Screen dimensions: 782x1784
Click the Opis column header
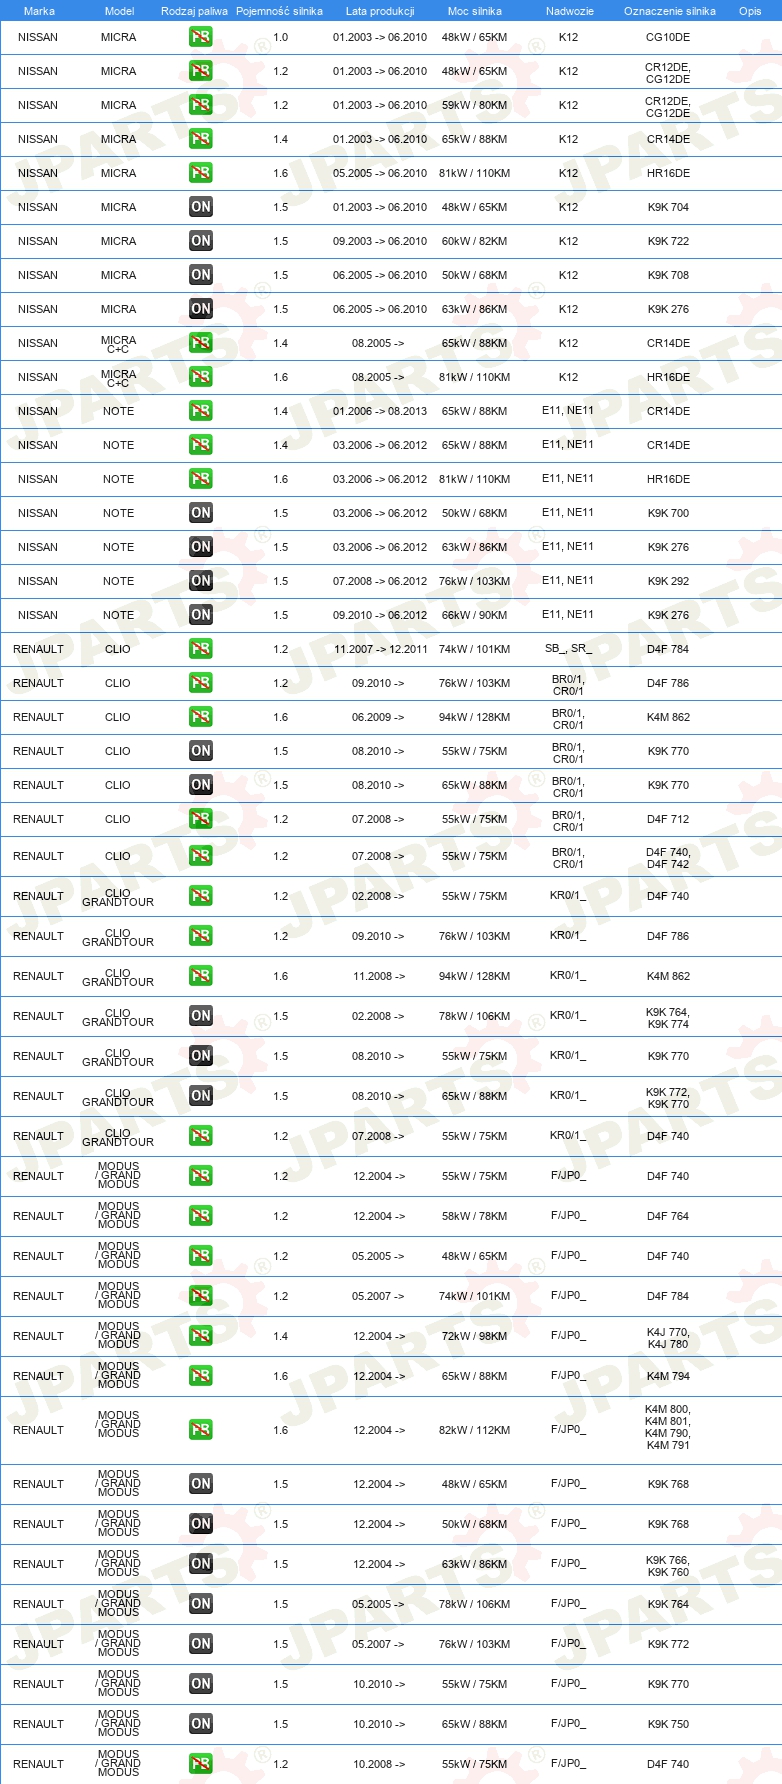click(x=750, y=11)
